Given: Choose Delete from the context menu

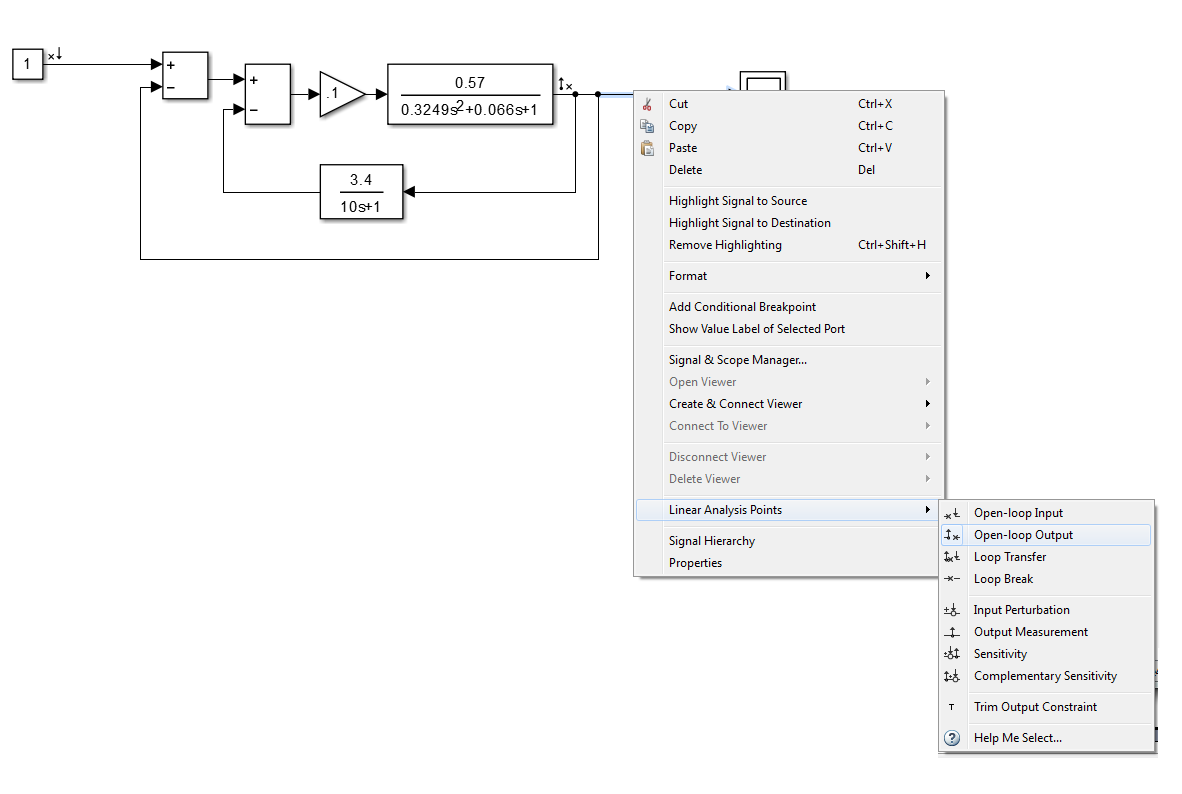Looking at the screenshot, I should click(x=789, y=170).
